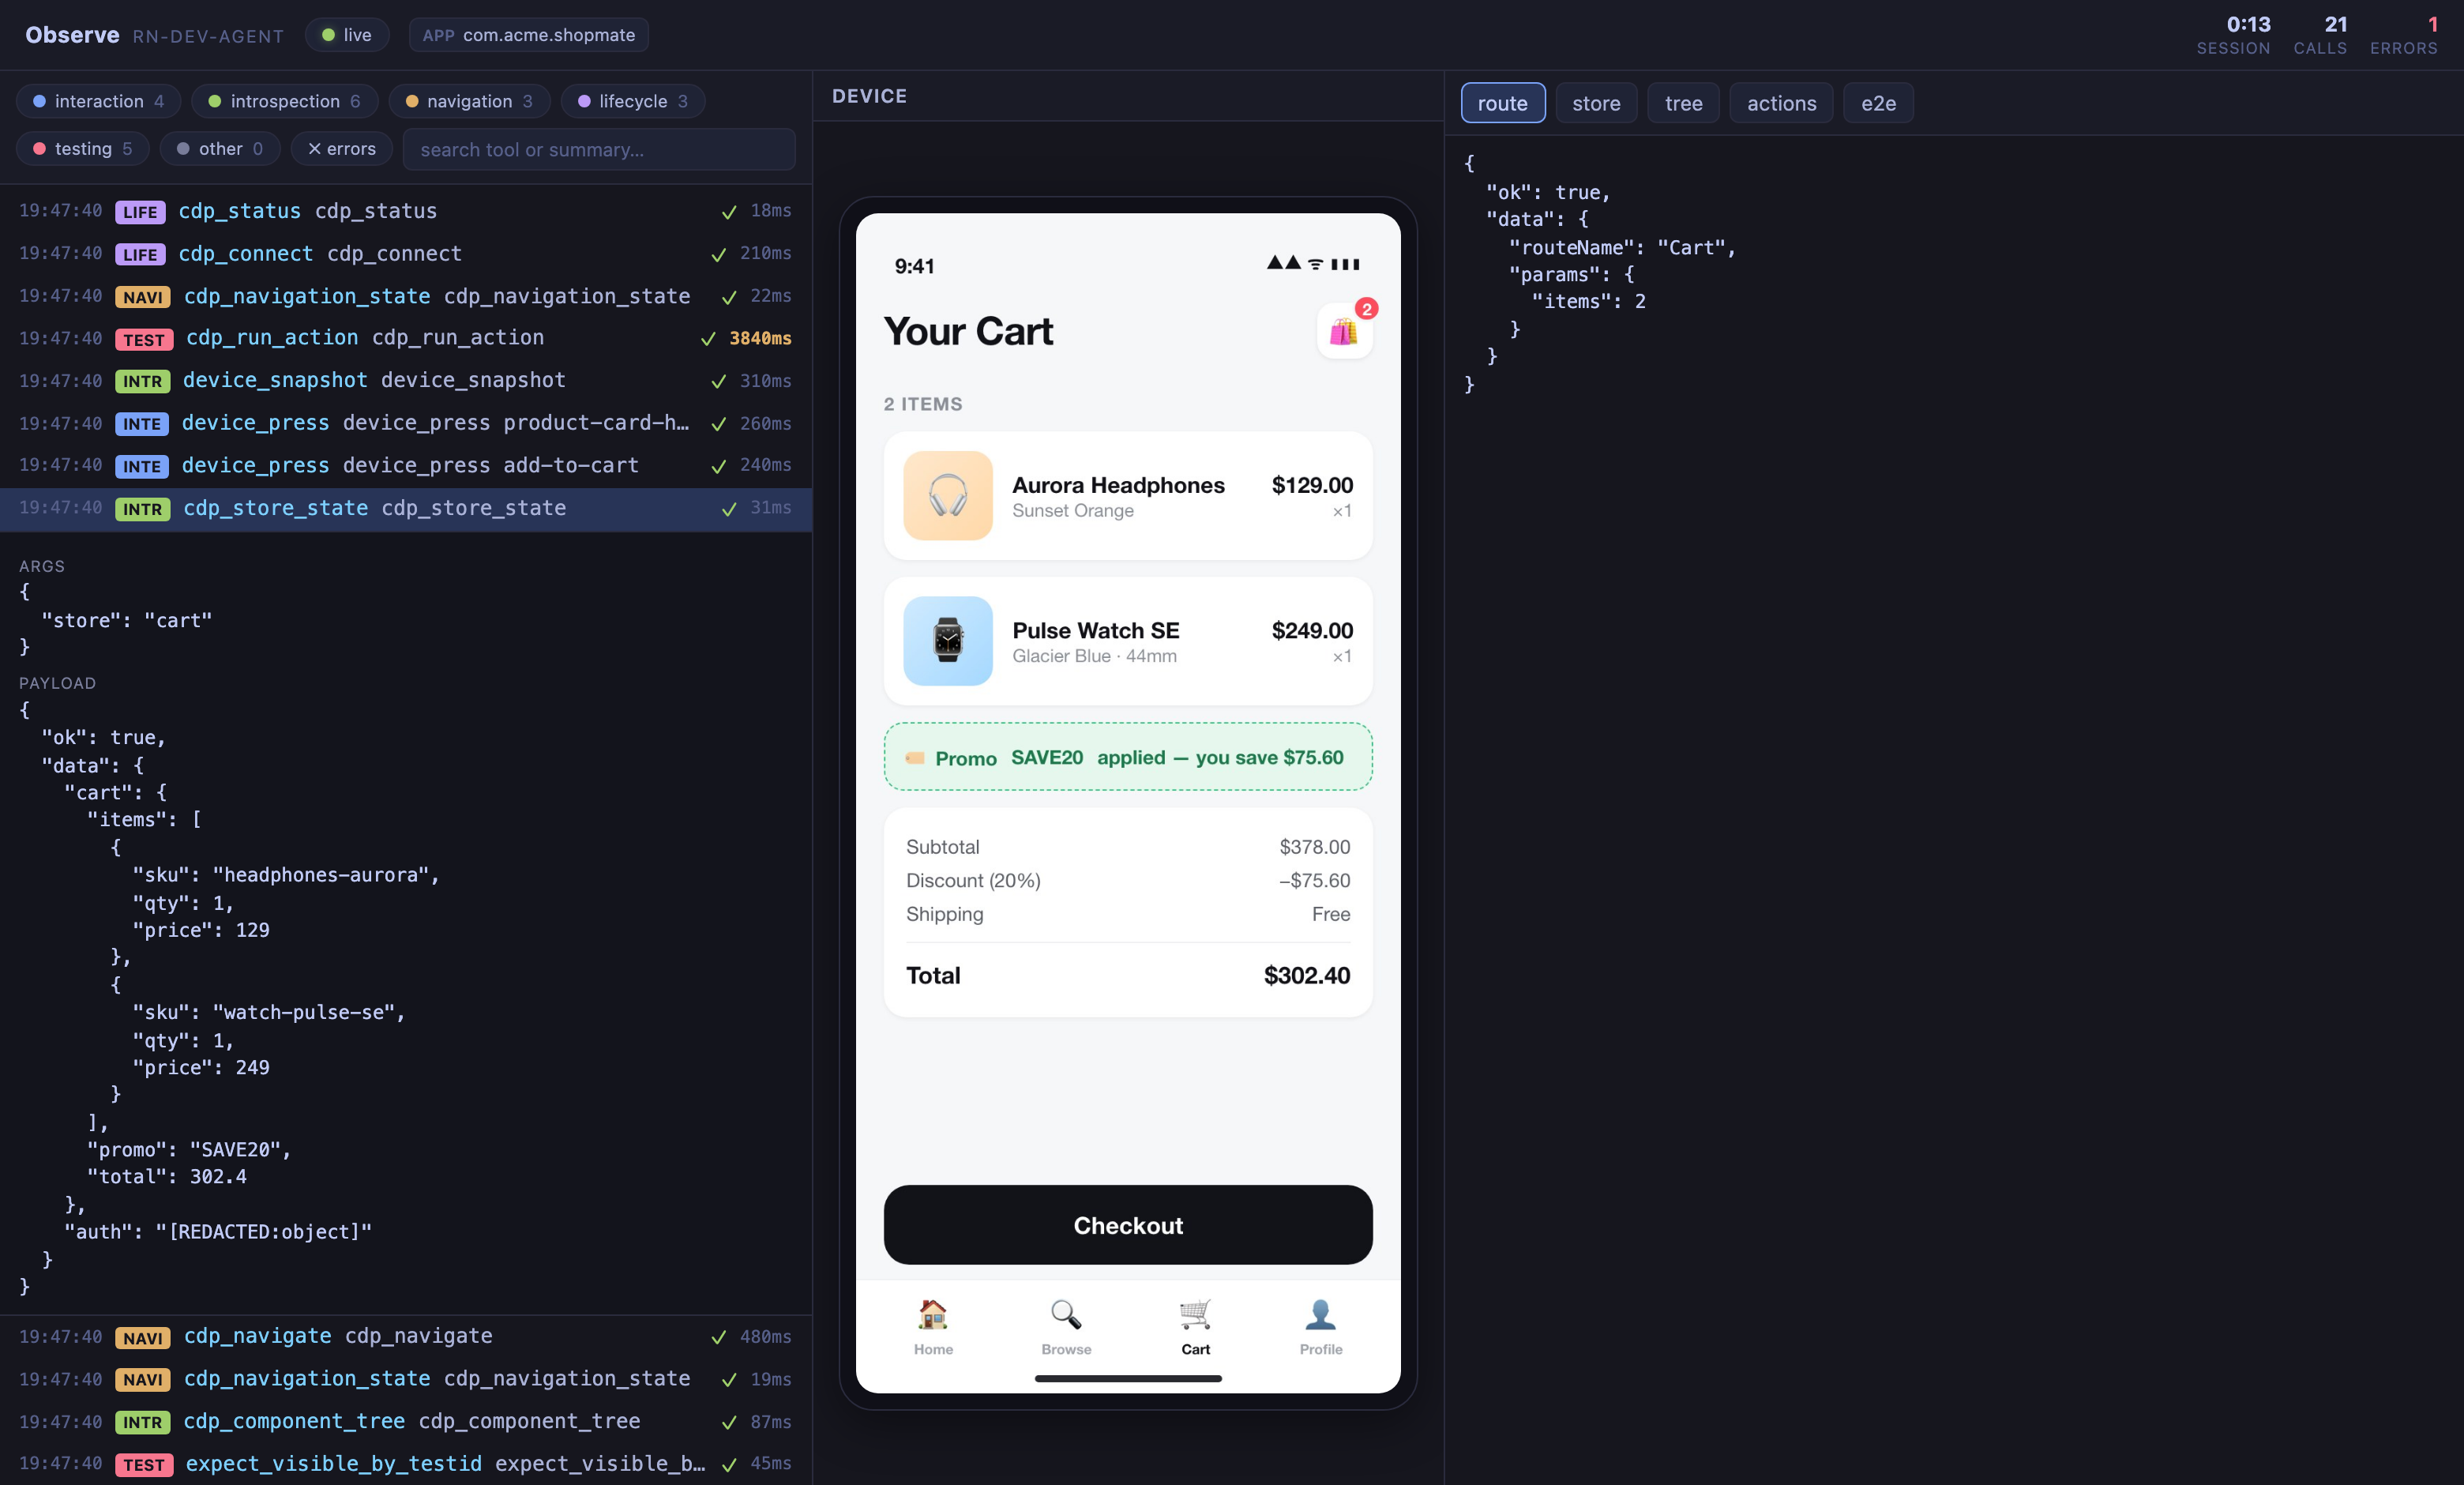Click the INTE badge on add-to-cart row
This screenshot has height=1485, width=2464.
point(142,466)
